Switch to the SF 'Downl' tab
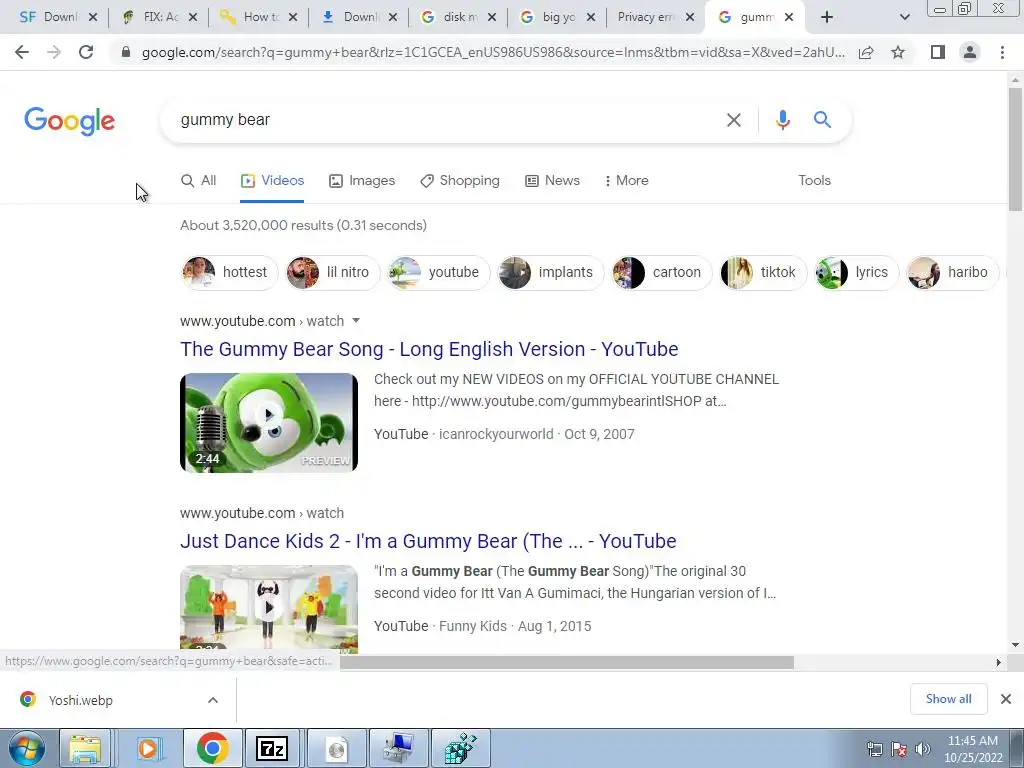Viewport: 1024px width, 768px height. pos(59,17)
